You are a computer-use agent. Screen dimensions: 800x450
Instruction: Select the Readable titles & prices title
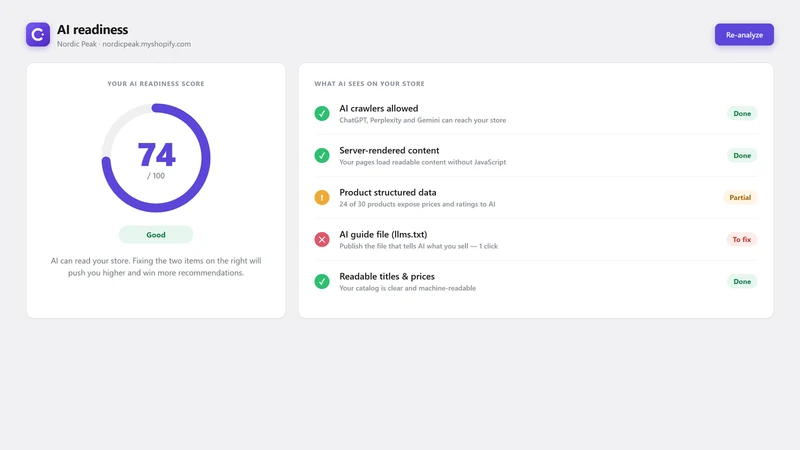click(x=387, y=277)
